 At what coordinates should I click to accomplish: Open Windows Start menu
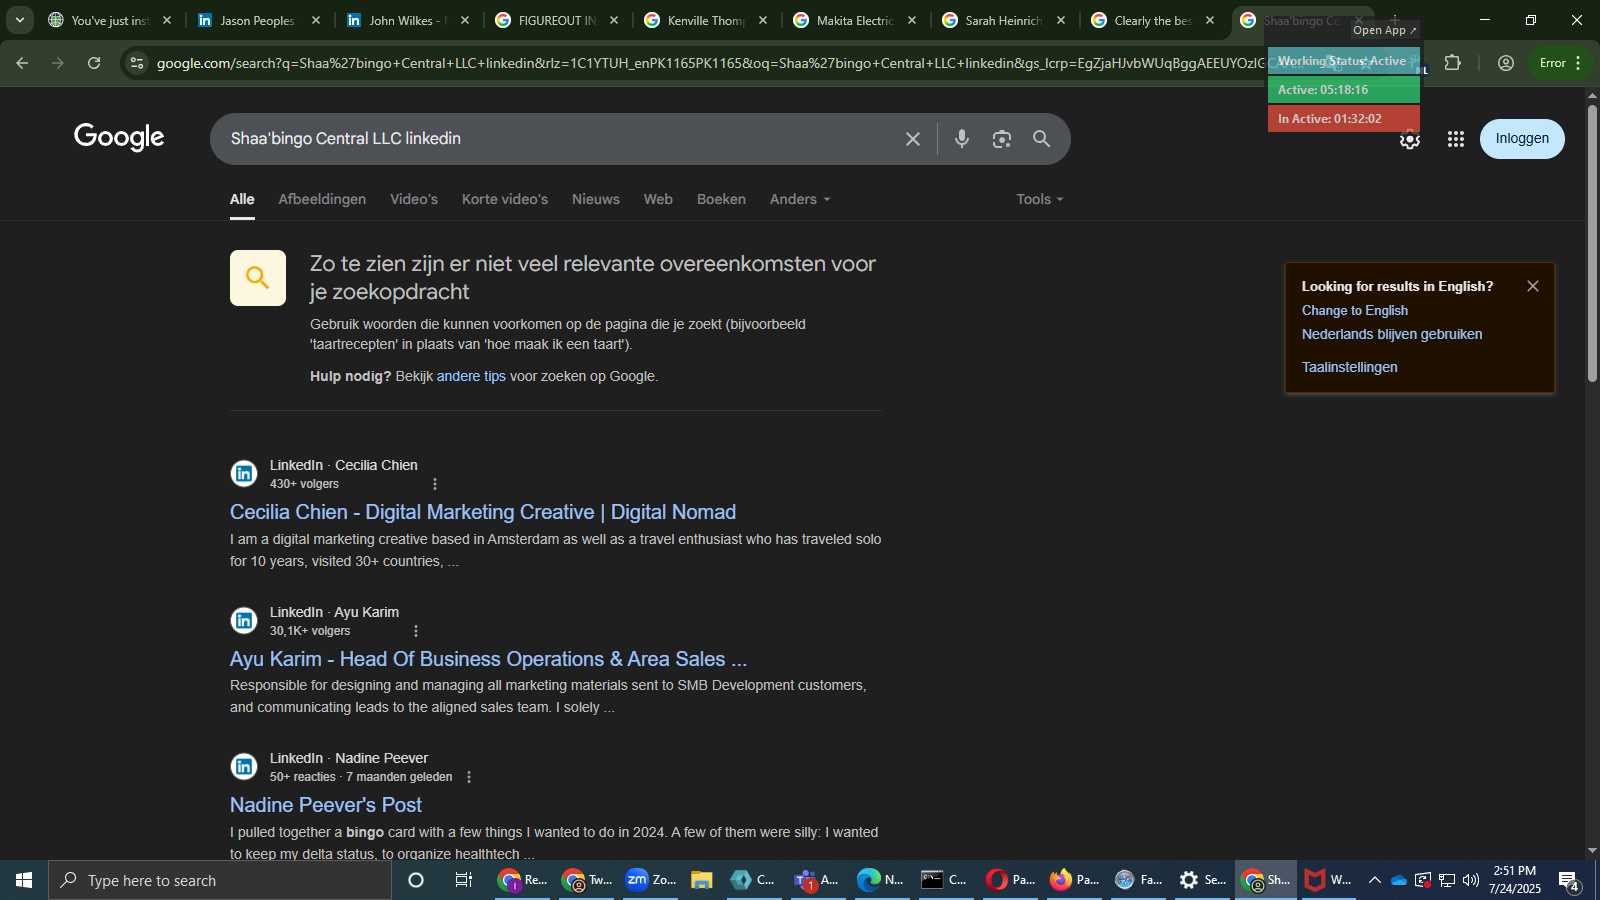[x=24, y=880]
